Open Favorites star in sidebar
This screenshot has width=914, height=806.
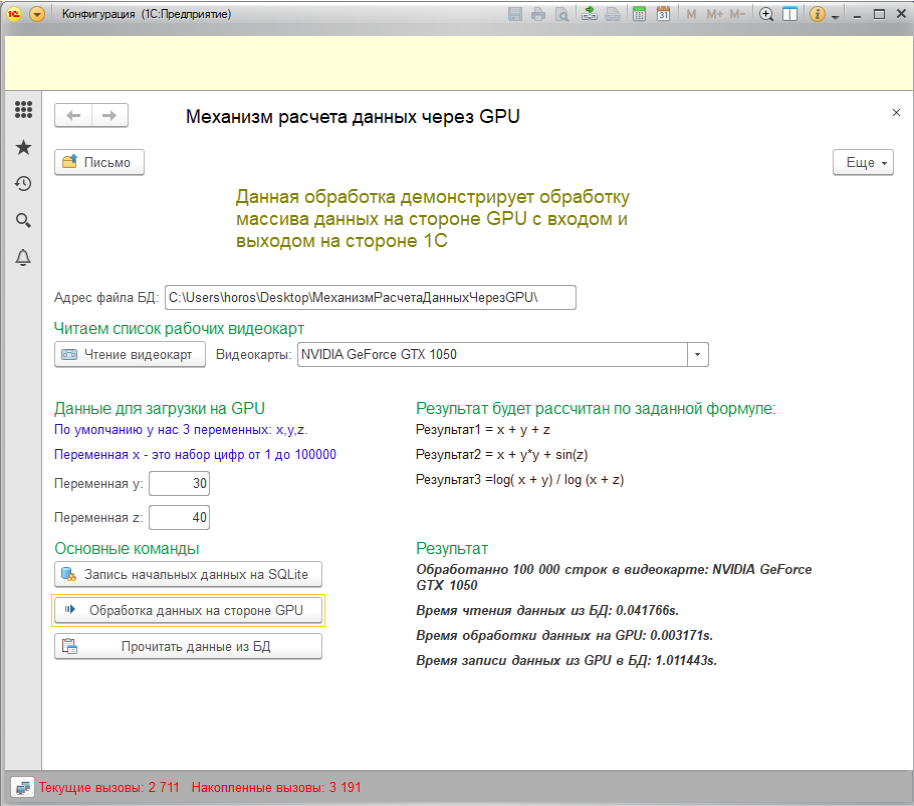tap(23, 147)
